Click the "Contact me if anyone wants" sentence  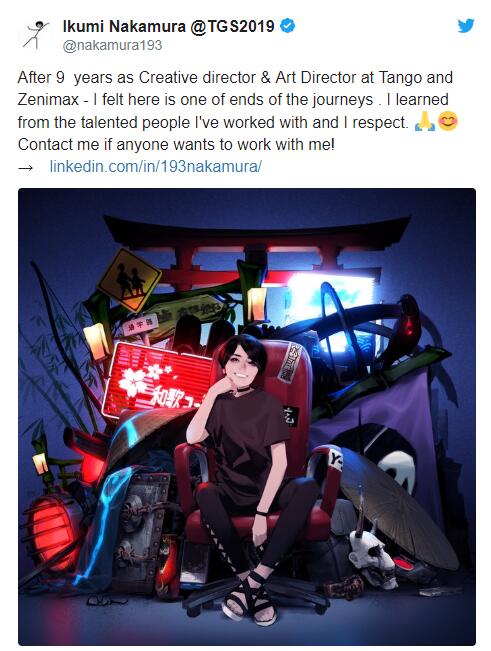click(176, 144)
